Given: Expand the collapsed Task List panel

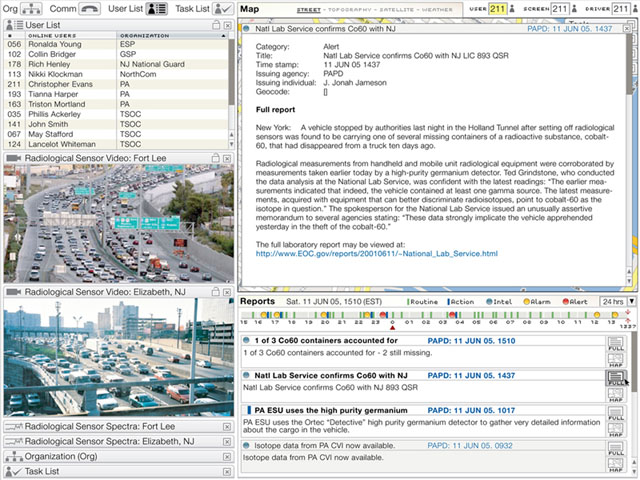Looking at the screenshot, I should [x=118, y=471].
